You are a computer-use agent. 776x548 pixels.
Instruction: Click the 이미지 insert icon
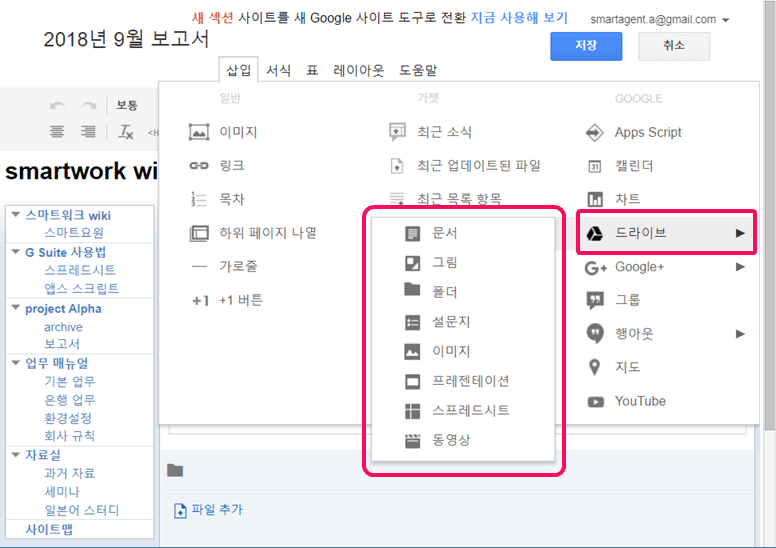click(199, 132)
